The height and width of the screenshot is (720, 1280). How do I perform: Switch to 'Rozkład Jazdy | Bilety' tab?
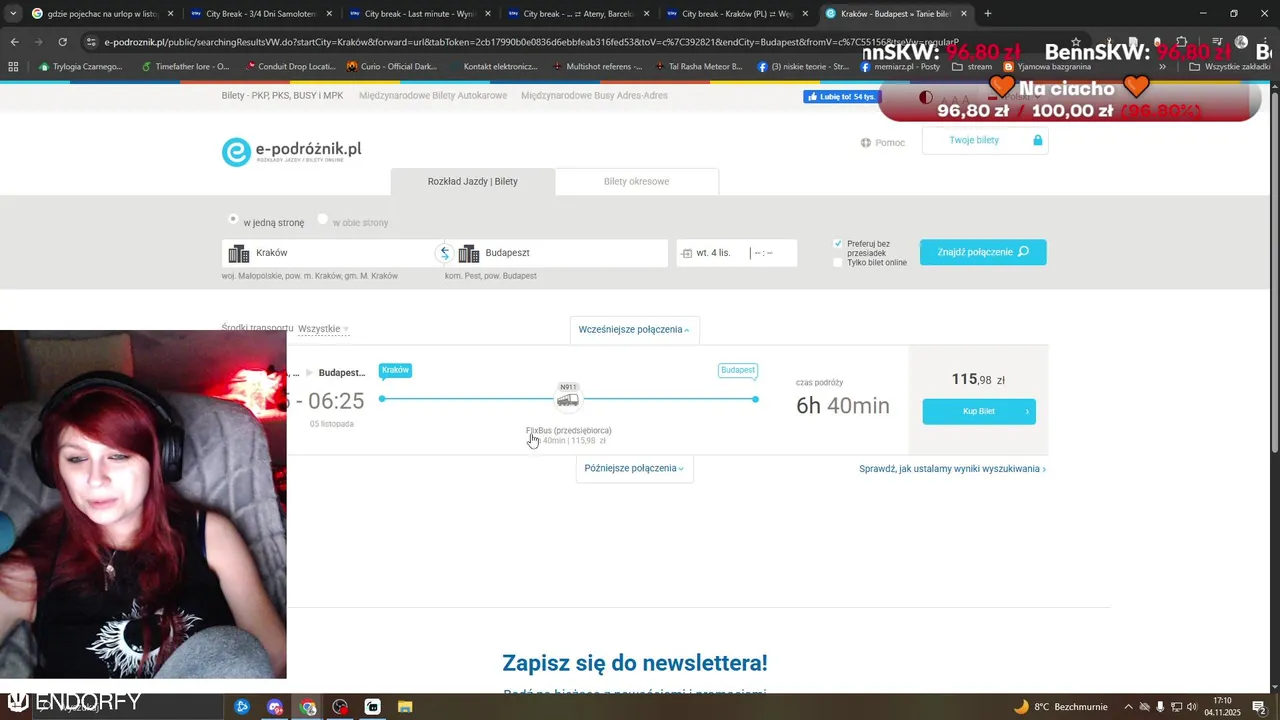(x=473, y=181)
